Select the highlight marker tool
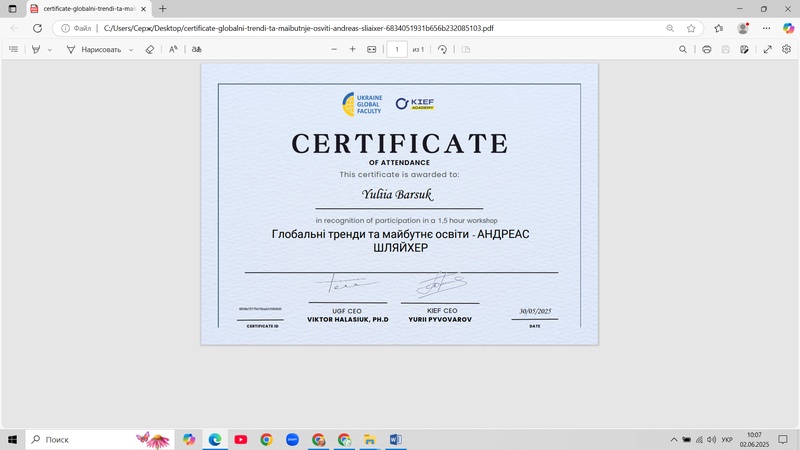800x450 pixels. (36, 49)
